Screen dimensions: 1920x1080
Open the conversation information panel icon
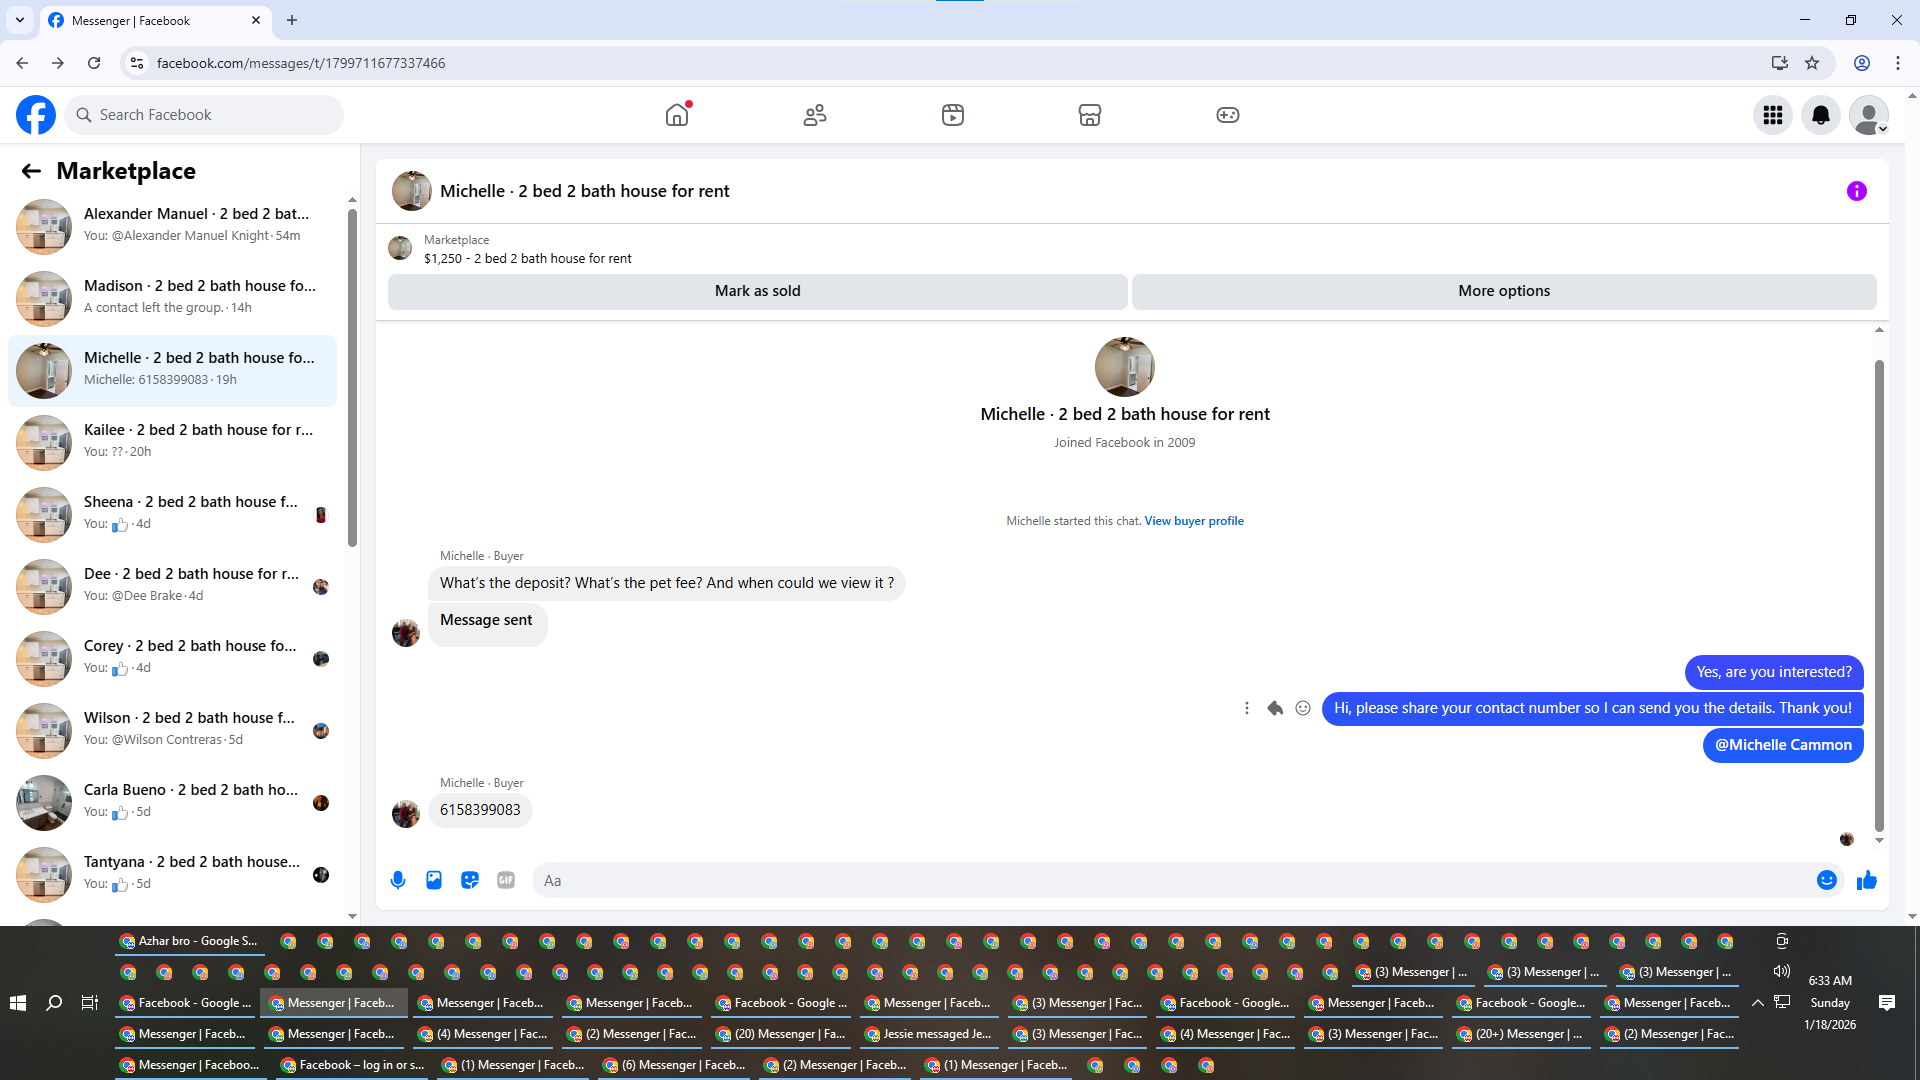pyautogui.click(x=1856, y=191)
